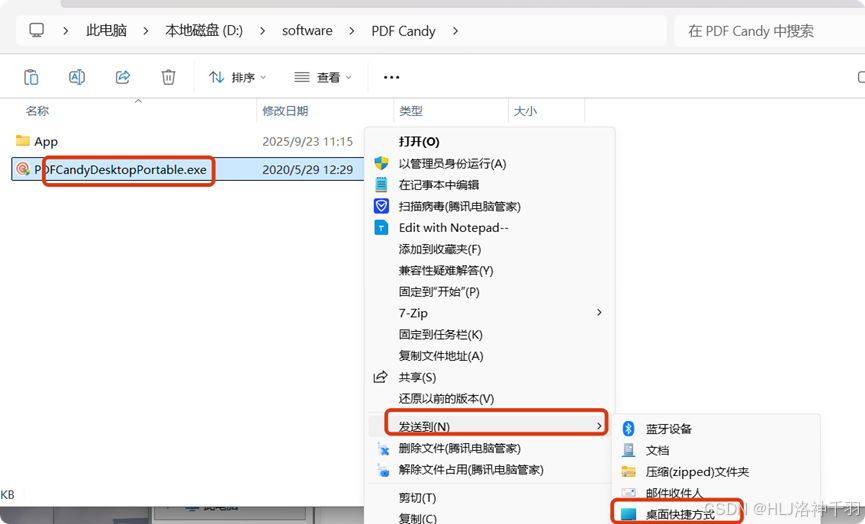Go to 本地磁盘 (D:) breadcrumb
Screen dimensions: 865x524
coord(204,30)
